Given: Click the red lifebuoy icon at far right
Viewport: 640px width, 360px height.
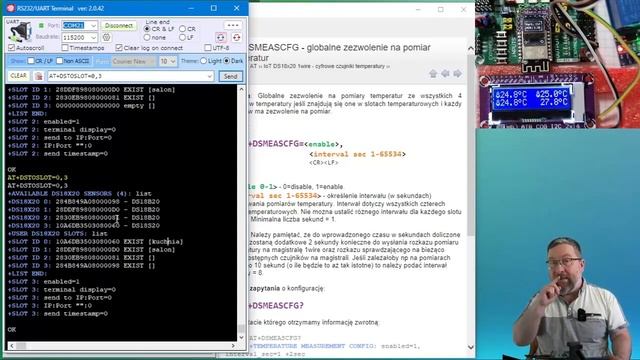Looking at the screenshot, I should tap(236, 38).
